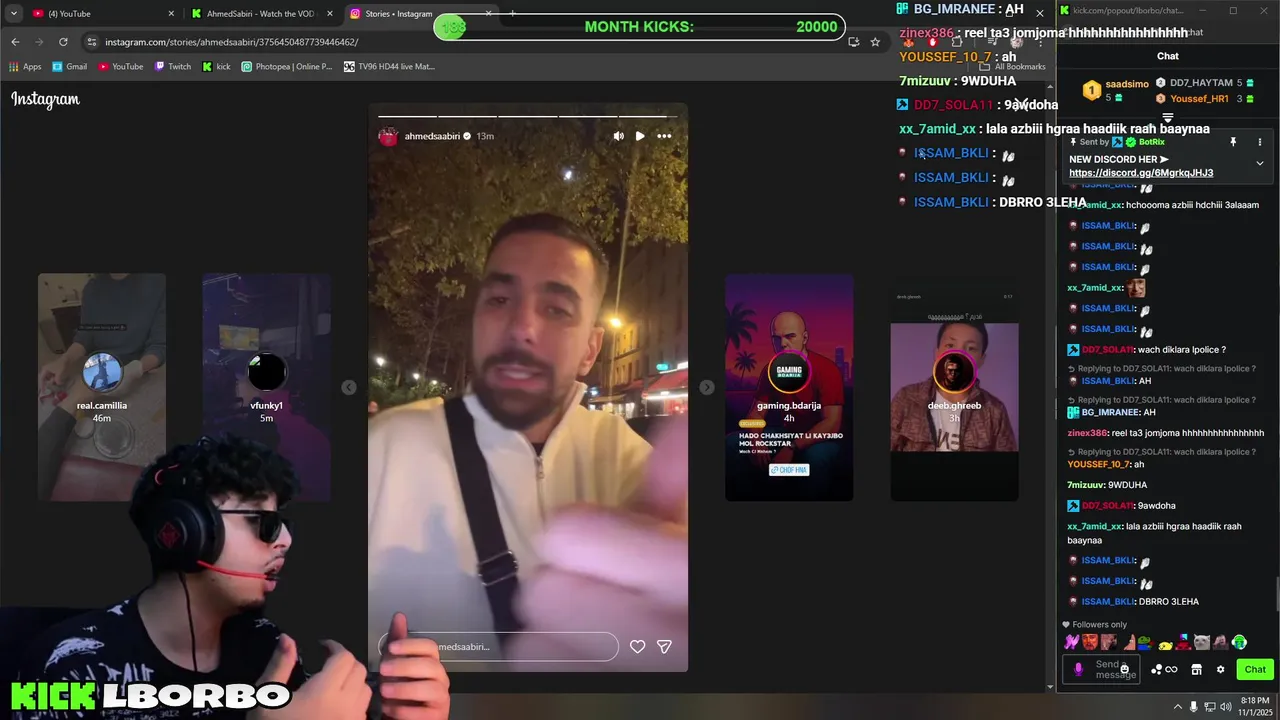Insert the Pepe frog emote

(x=1146, y=642)
